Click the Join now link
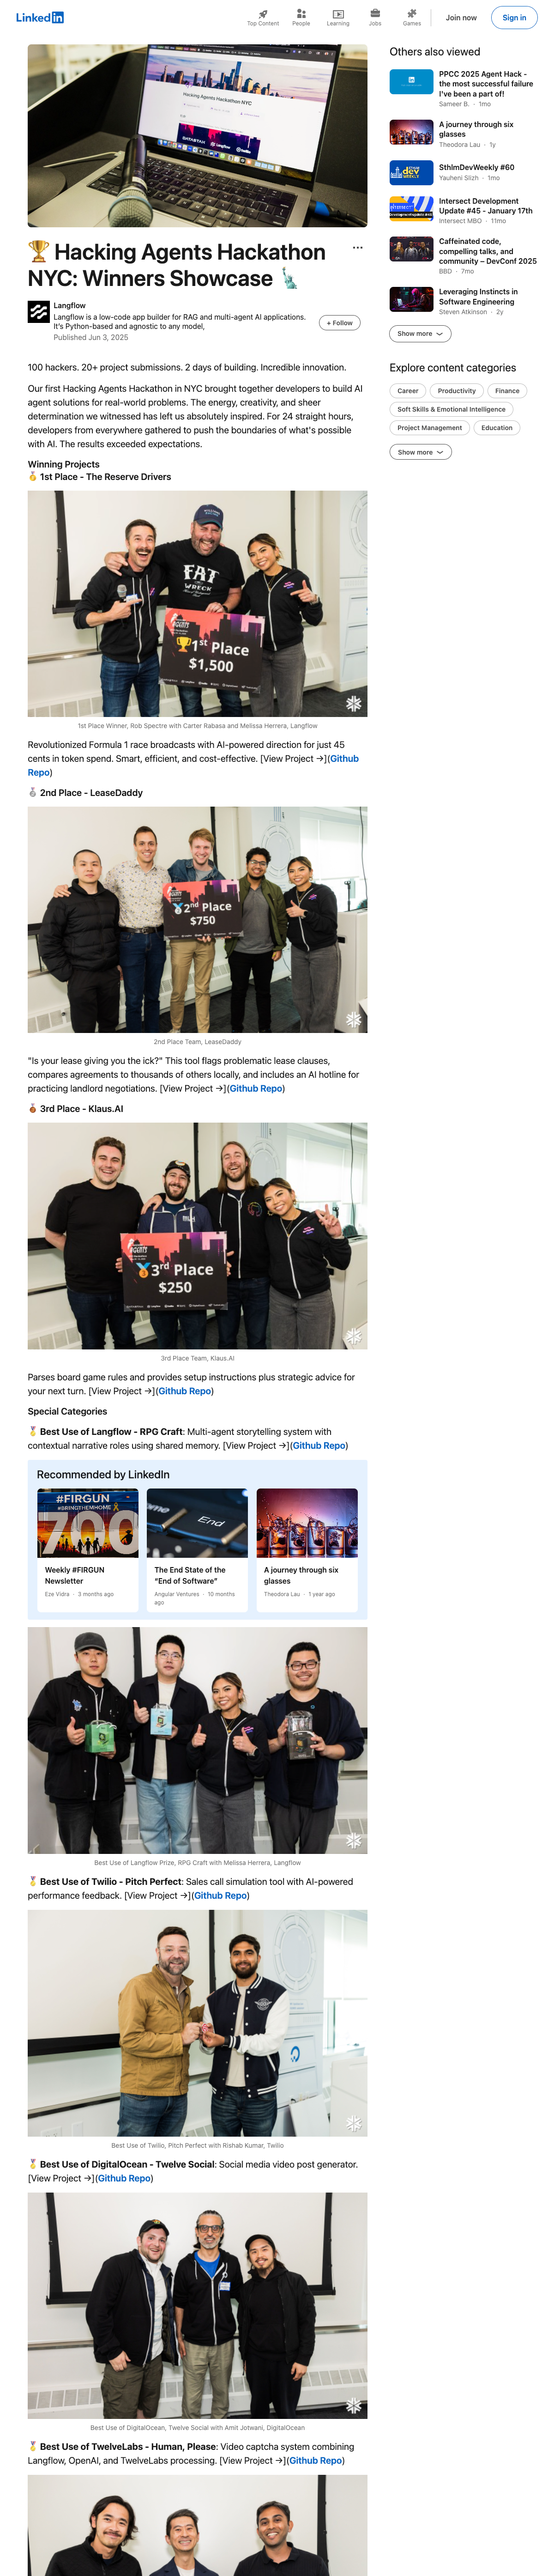Image resolution: width=554 pixels, height=2576 pixels. [x=461, y=17]
